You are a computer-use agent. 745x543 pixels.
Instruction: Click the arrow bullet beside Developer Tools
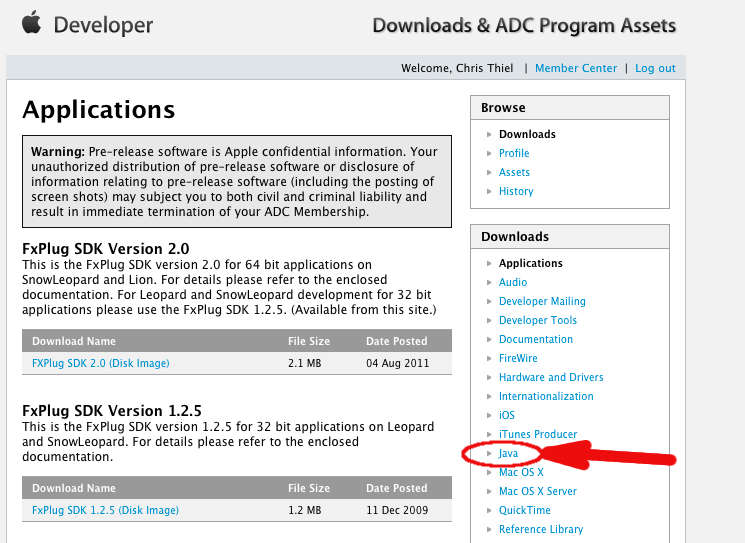click(489, 320)
